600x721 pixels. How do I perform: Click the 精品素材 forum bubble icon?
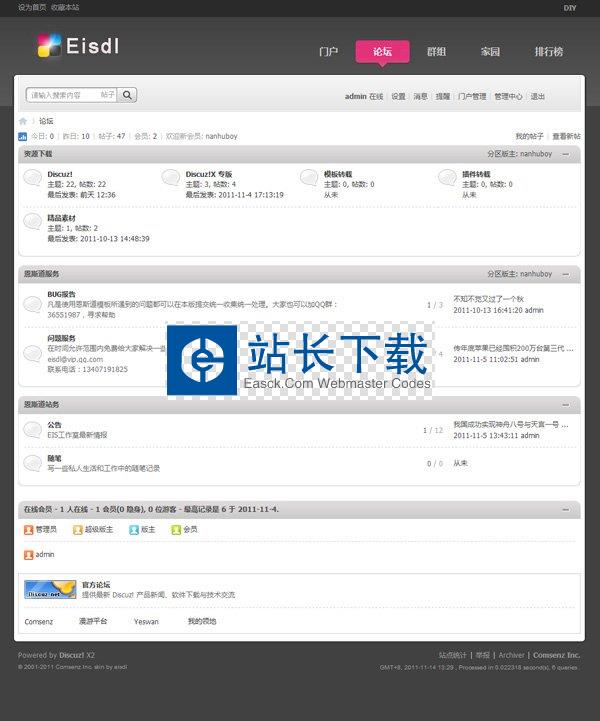33,221
